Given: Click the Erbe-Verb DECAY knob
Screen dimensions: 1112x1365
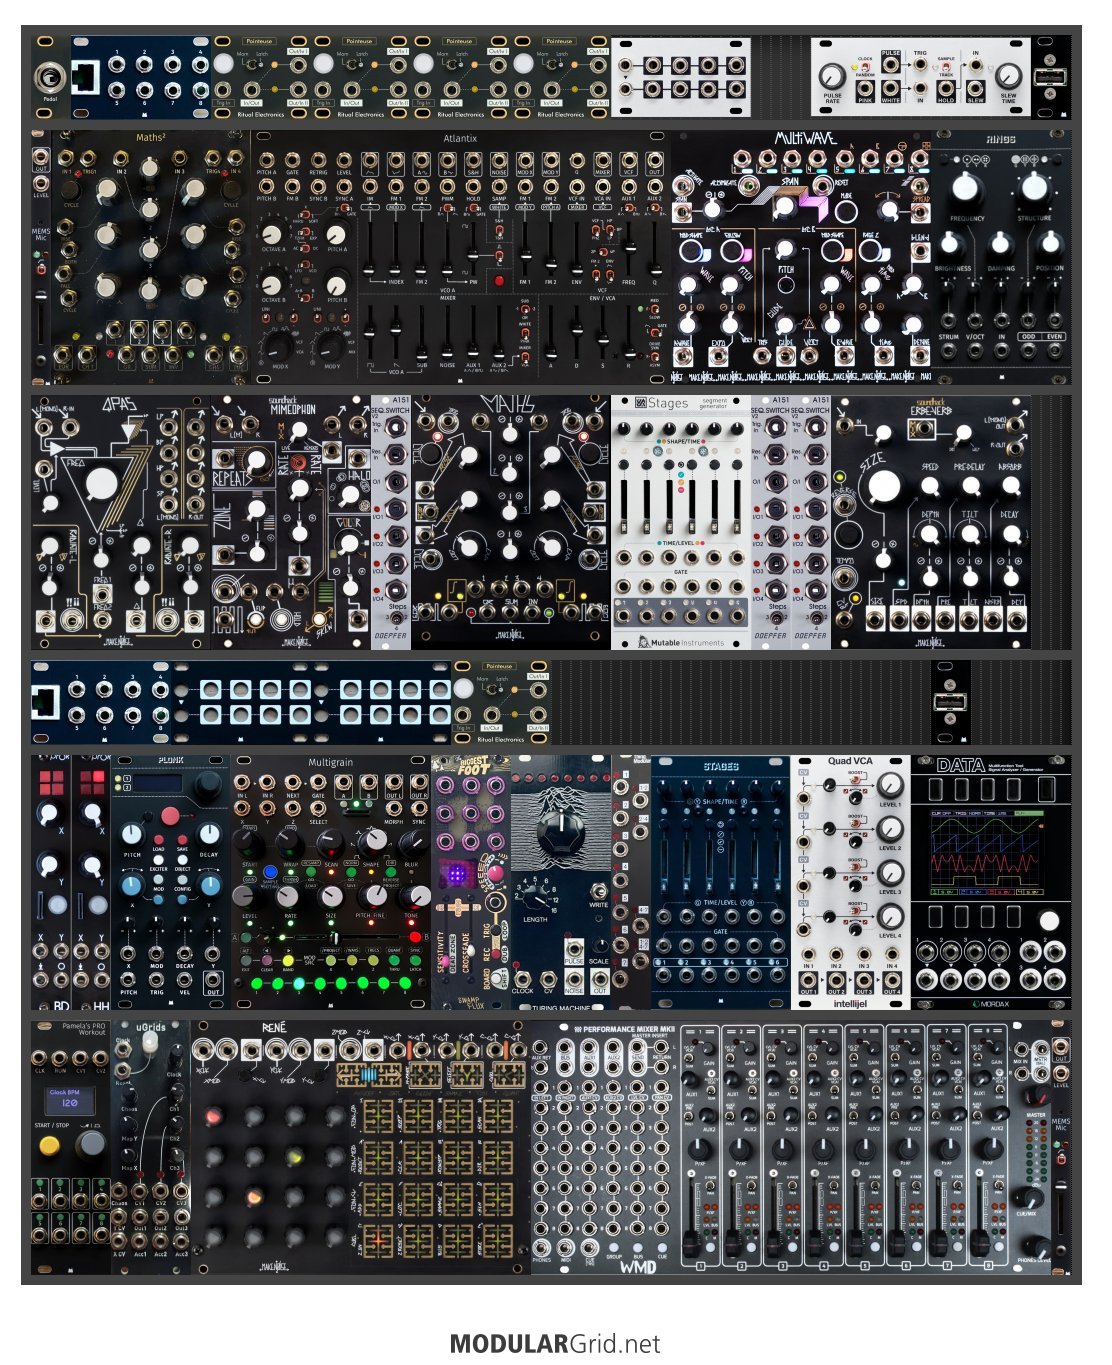Looking at the screenshot, I should [1010, 534].
